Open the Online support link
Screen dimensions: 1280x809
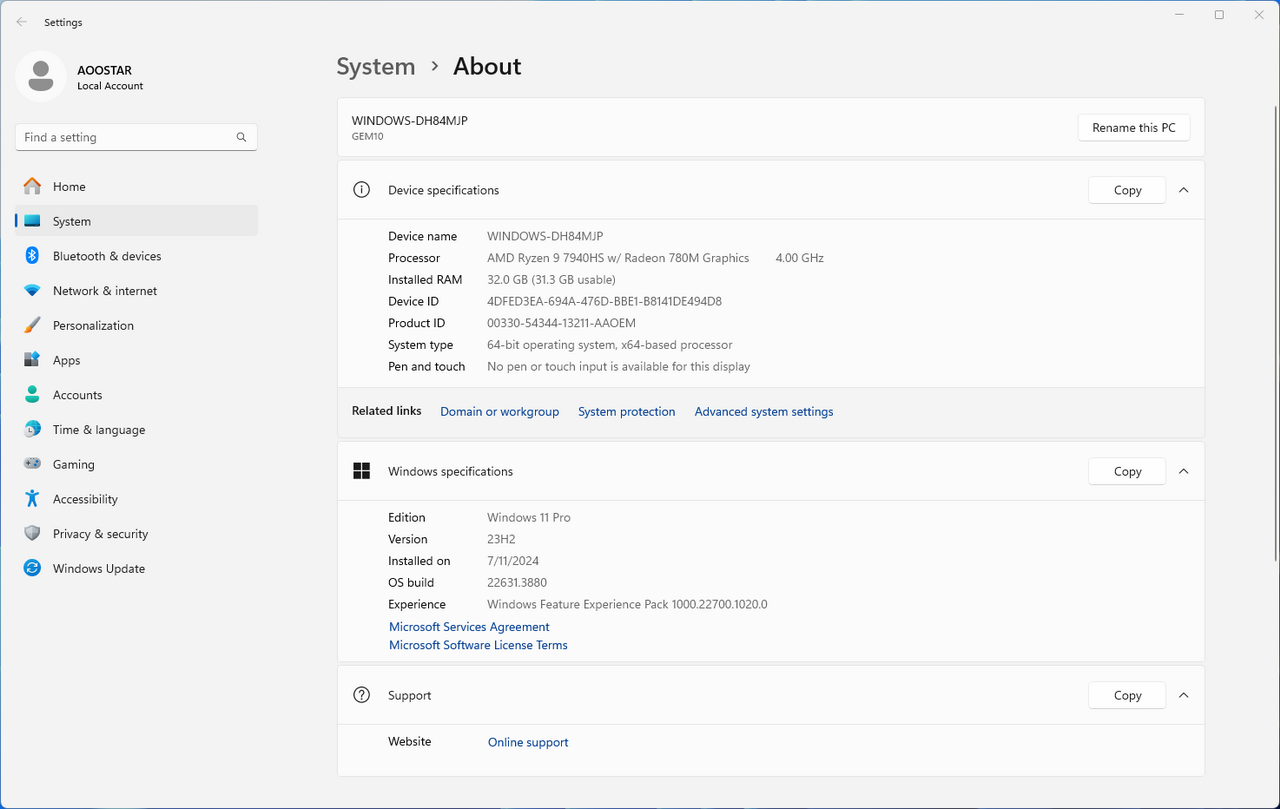tap(528, 742)
